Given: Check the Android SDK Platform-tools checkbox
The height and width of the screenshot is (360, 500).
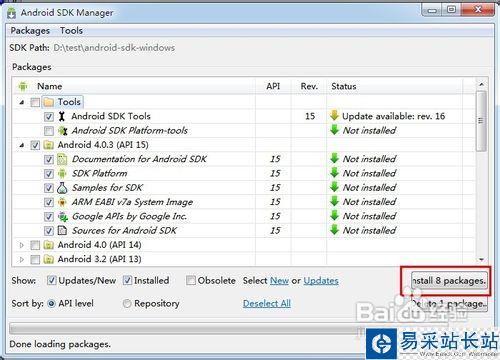Looking at the screenshot, I should (x=49, y=131).
